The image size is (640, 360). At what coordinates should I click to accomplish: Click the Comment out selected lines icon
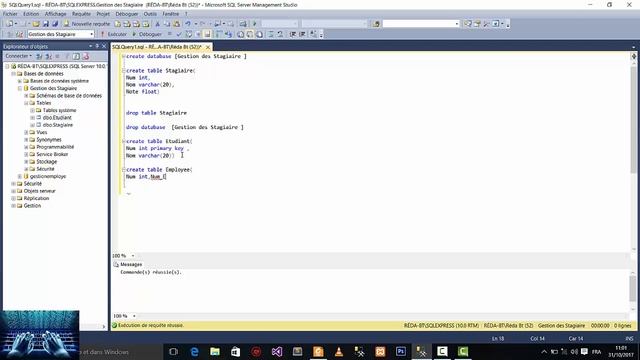click(x=271, y=34)
